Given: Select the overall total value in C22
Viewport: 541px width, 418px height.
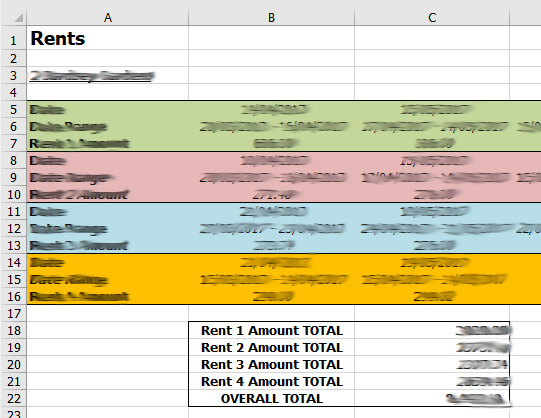Looking at the screenshot, I should [x=432, y=399].
